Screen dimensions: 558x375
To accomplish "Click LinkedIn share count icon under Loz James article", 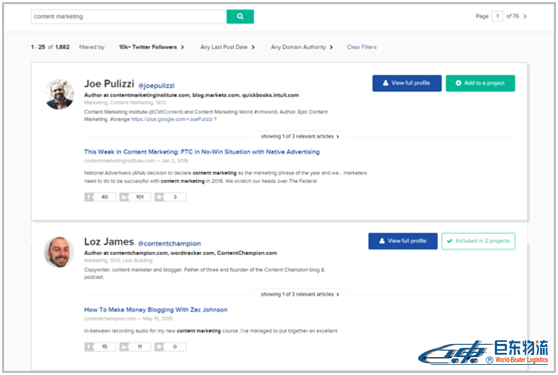I will click(124, 347).
